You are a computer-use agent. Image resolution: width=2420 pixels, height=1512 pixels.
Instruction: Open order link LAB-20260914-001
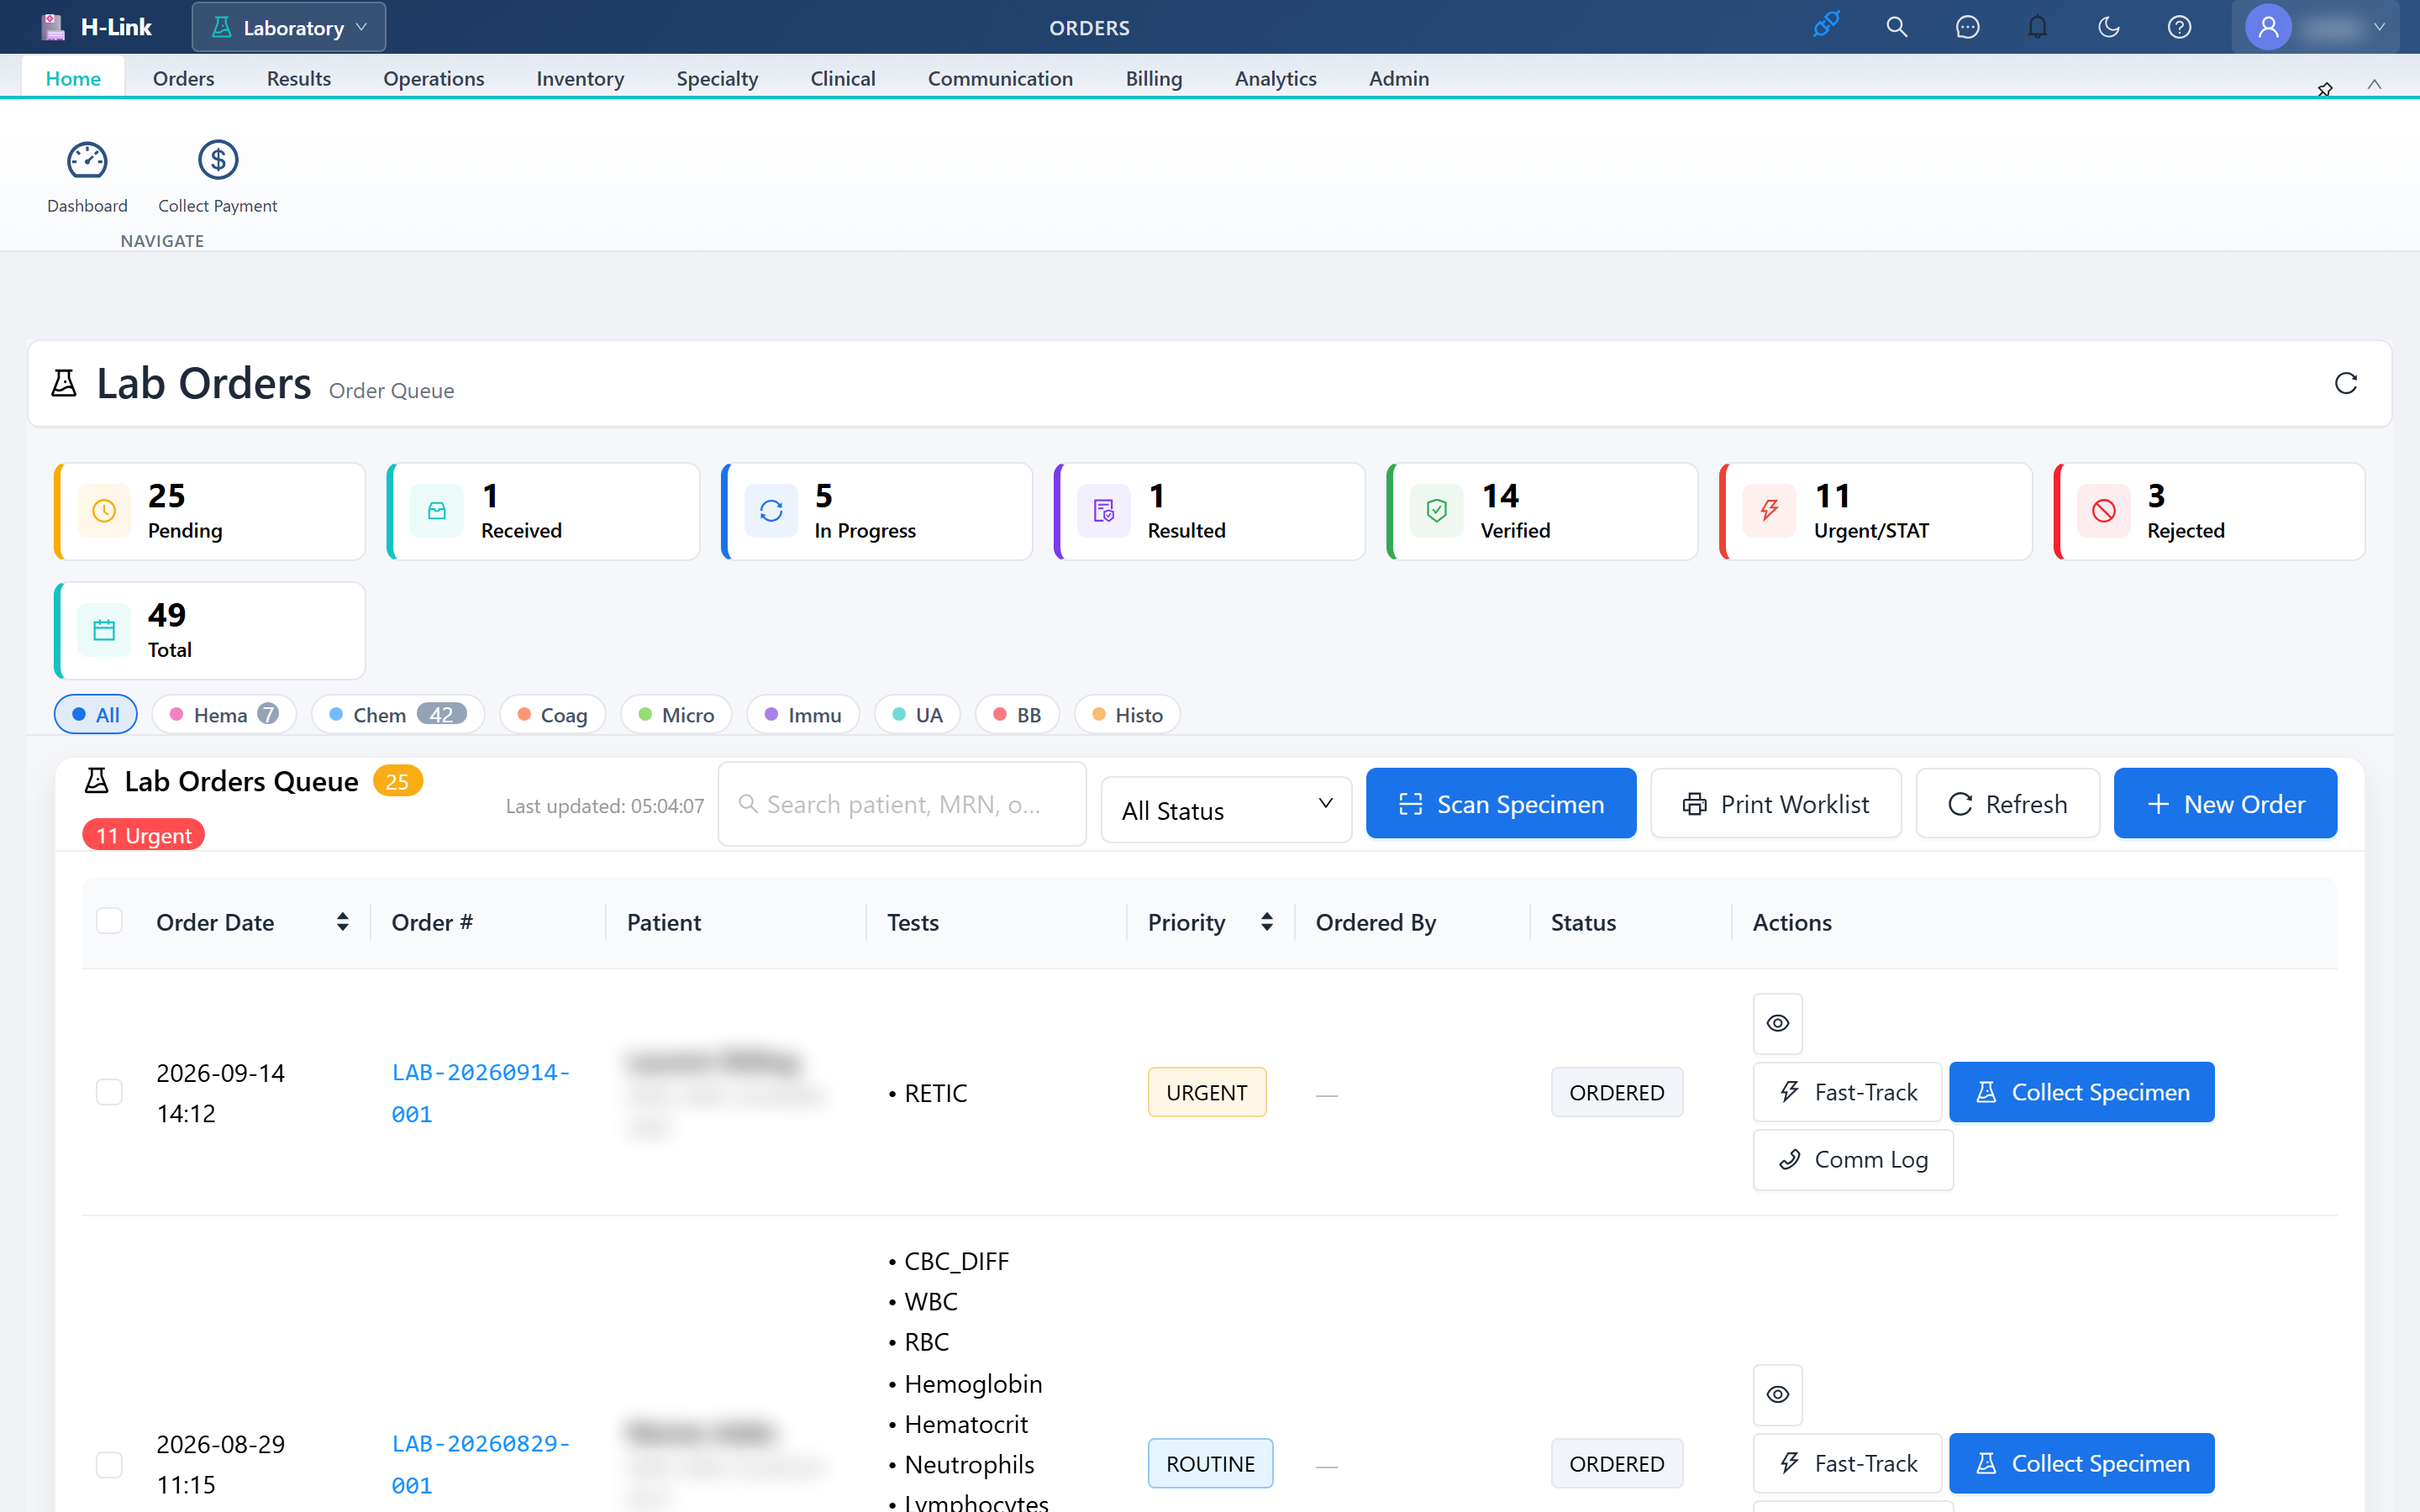point(480,1092)
